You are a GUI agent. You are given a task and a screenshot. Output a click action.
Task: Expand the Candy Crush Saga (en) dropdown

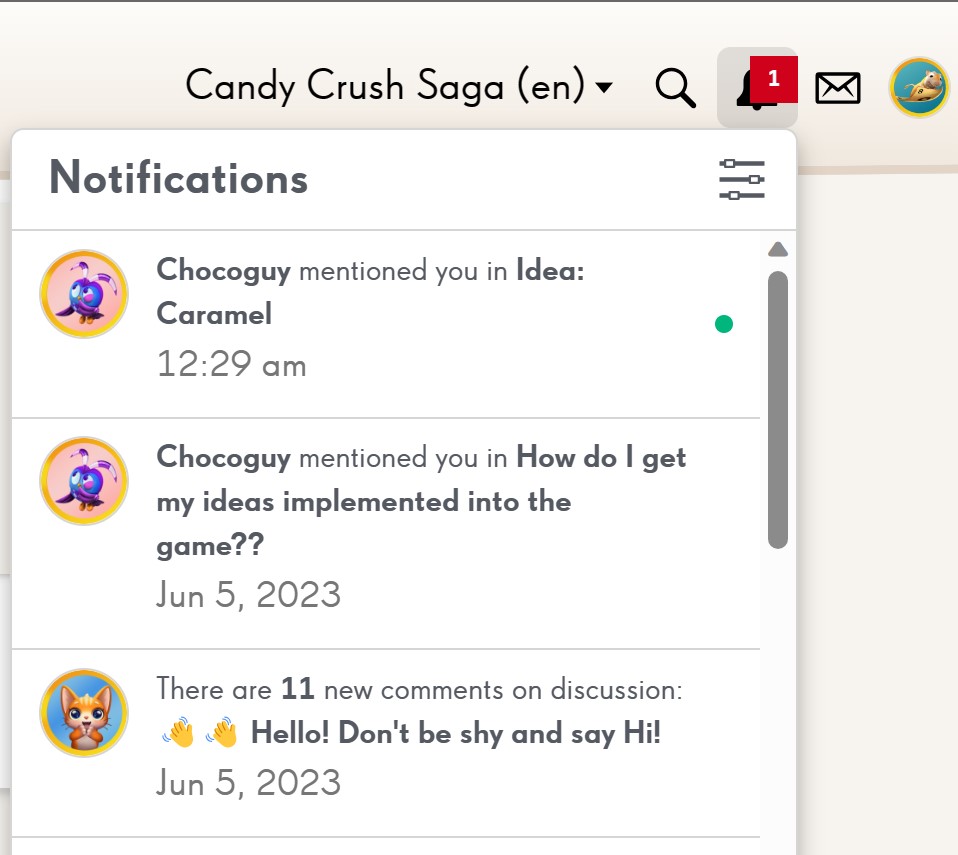pyautogui.click(x=398, y=86)
